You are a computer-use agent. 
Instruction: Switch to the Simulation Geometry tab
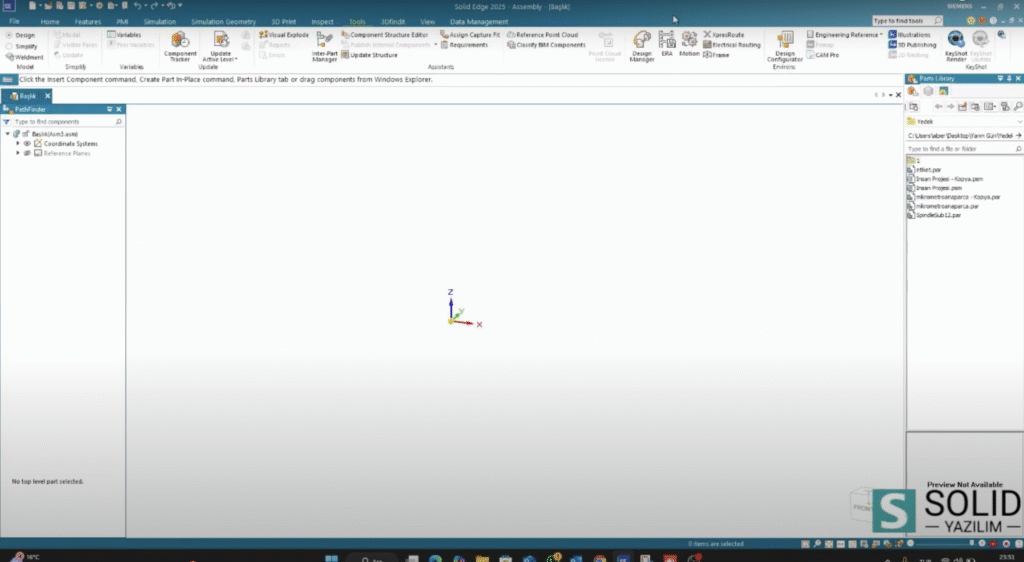click(223, 22)
